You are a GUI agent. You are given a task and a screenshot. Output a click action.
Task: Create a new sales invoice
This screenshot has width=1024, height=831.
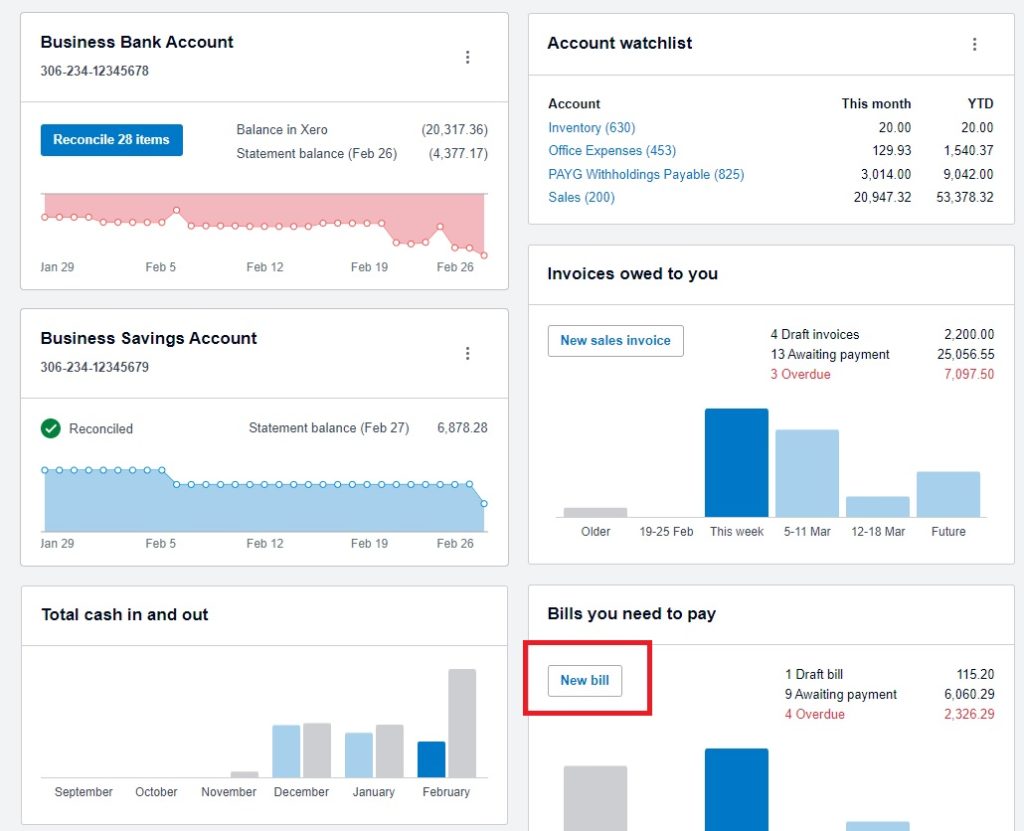pyautogui.click(x=615, y=340)
